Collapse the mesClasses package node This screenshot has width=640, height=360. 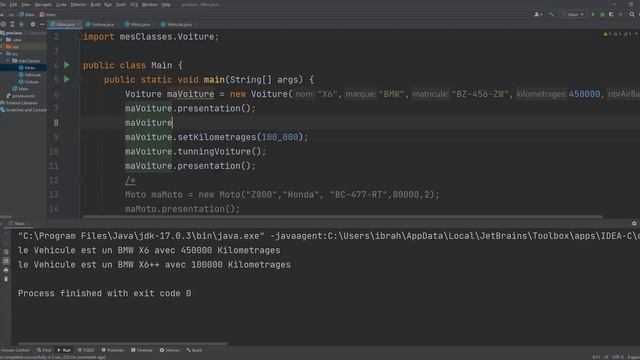(7, 60)
